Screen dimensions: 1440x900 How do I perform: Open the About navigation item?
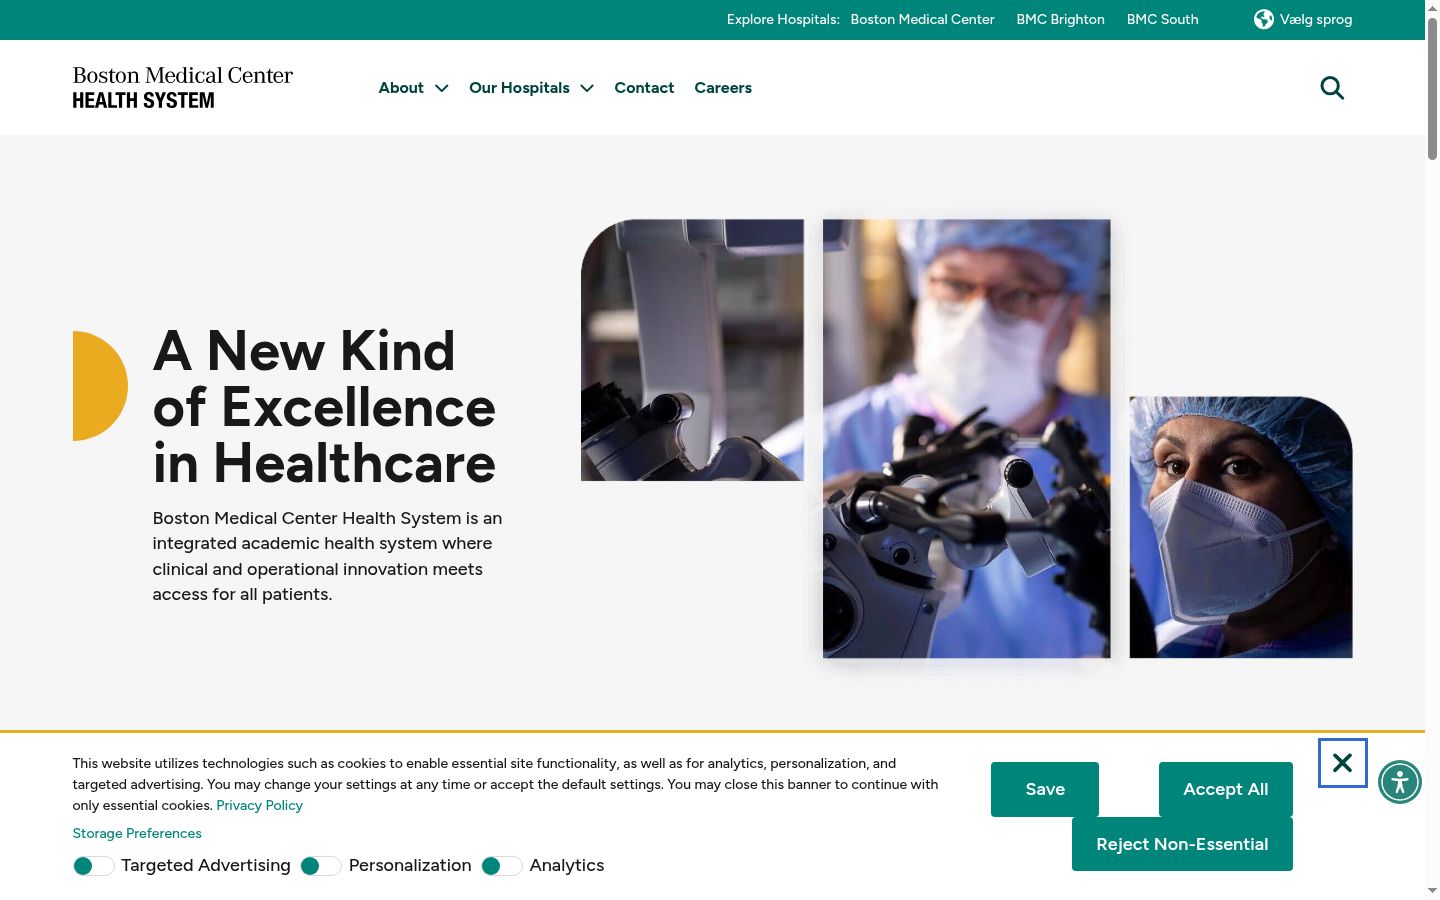tap(401, 88)
